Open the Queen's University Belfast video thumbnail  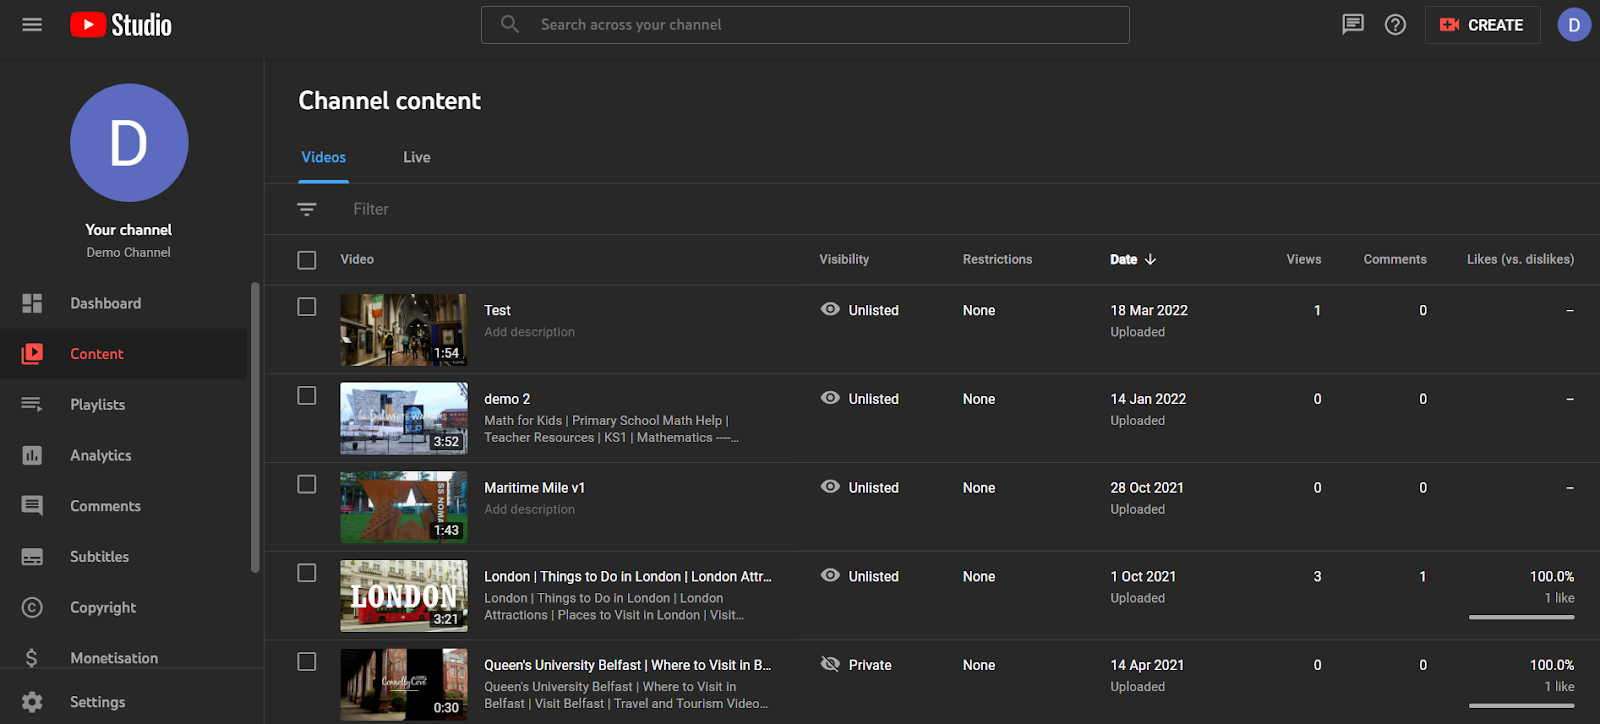pos(404,685)
